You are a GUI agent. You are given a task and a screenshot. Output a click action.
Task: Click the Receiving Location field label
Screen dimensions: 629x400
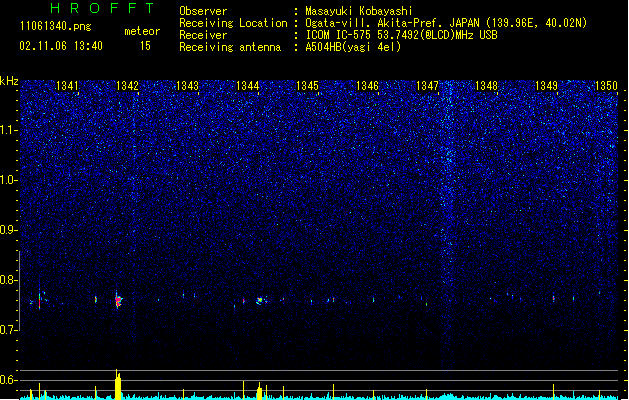[233, 23]
